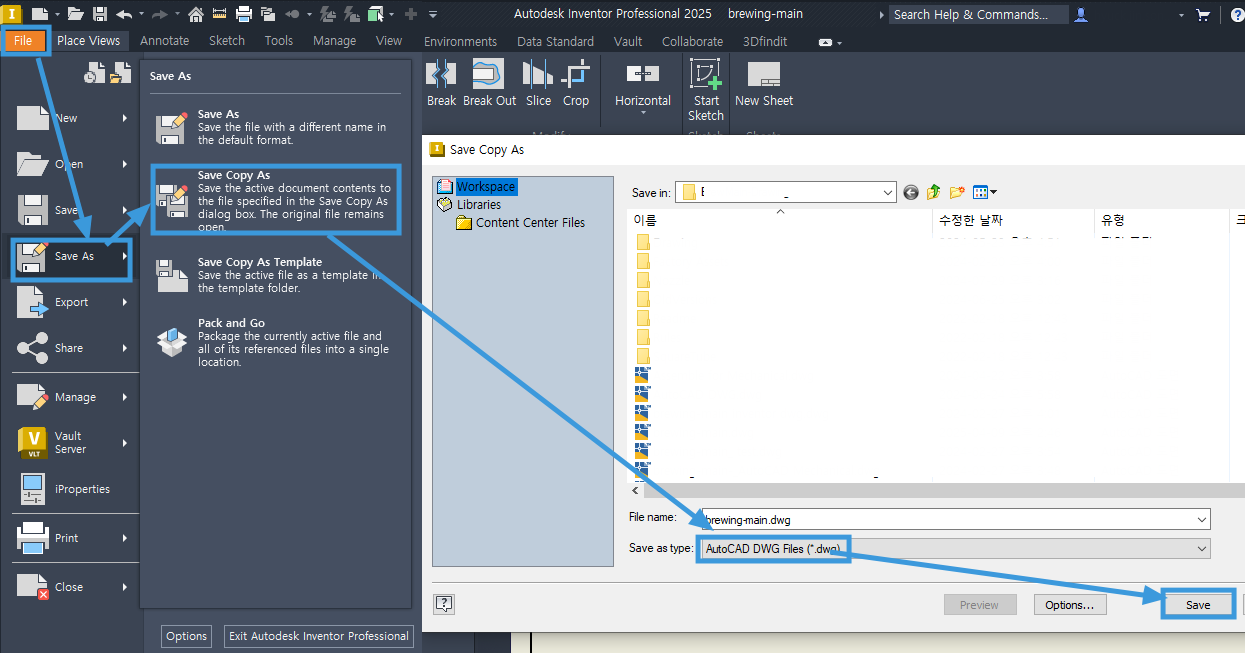The height and width of the screenshot is (653, 1245).
Task: Select Workspace in the locations pane
Action: tap(484, 186)
